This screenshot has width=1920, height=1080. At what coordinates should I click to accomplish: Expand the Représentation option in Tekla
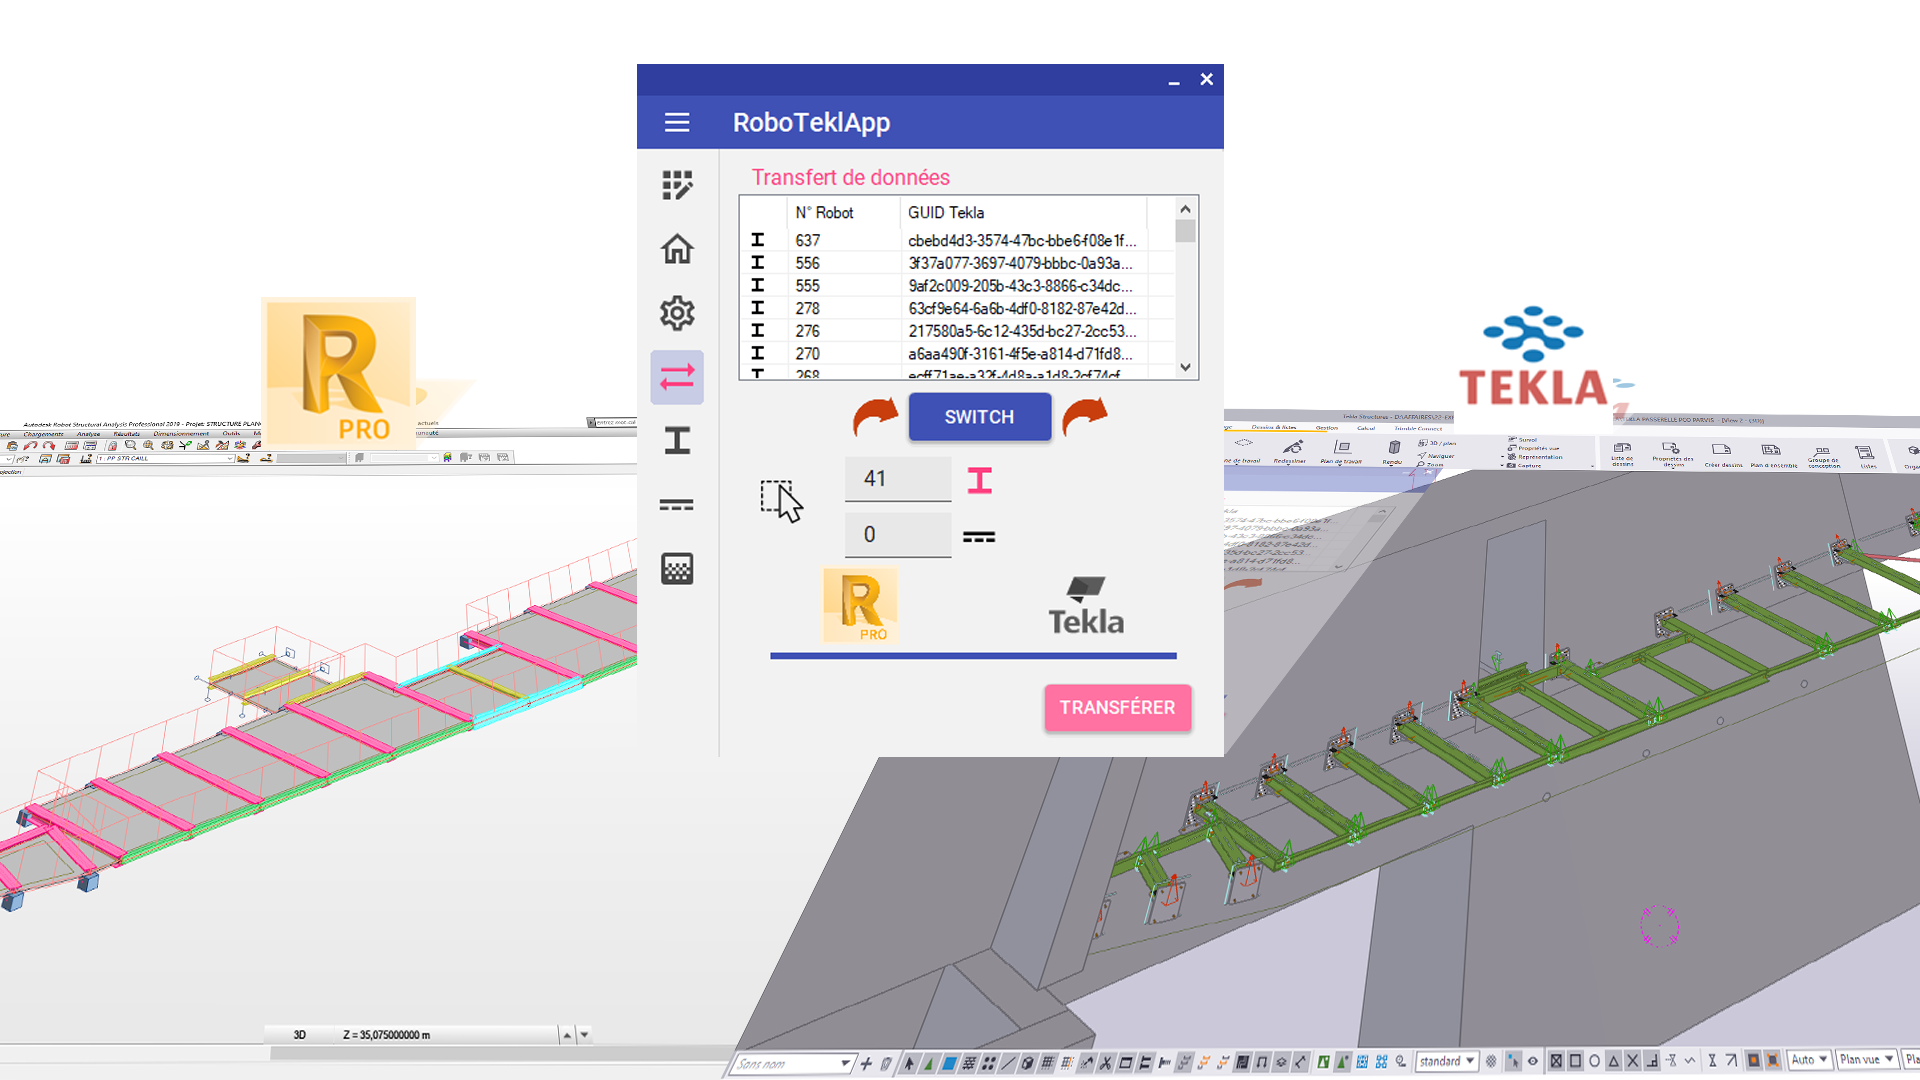(x=1502, y=457)
